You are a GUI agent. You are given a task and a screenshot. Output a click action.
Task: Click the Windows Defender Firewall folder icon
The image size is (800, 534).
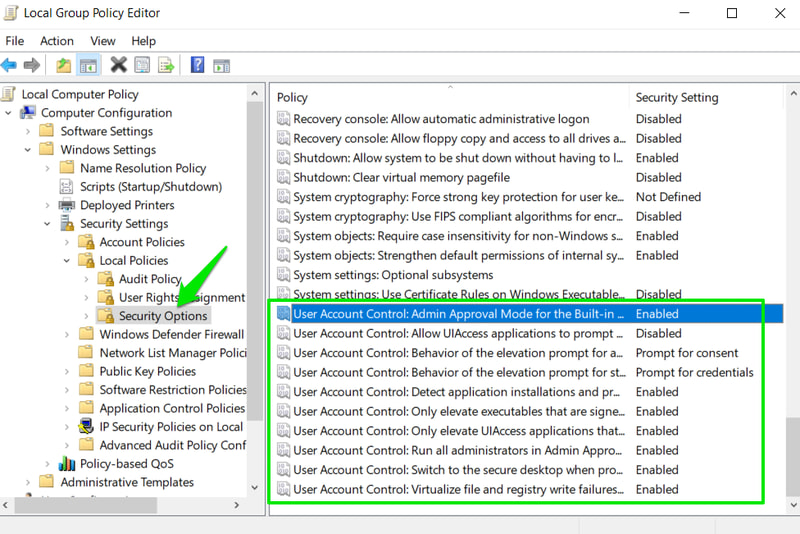[x=86, y=334]
